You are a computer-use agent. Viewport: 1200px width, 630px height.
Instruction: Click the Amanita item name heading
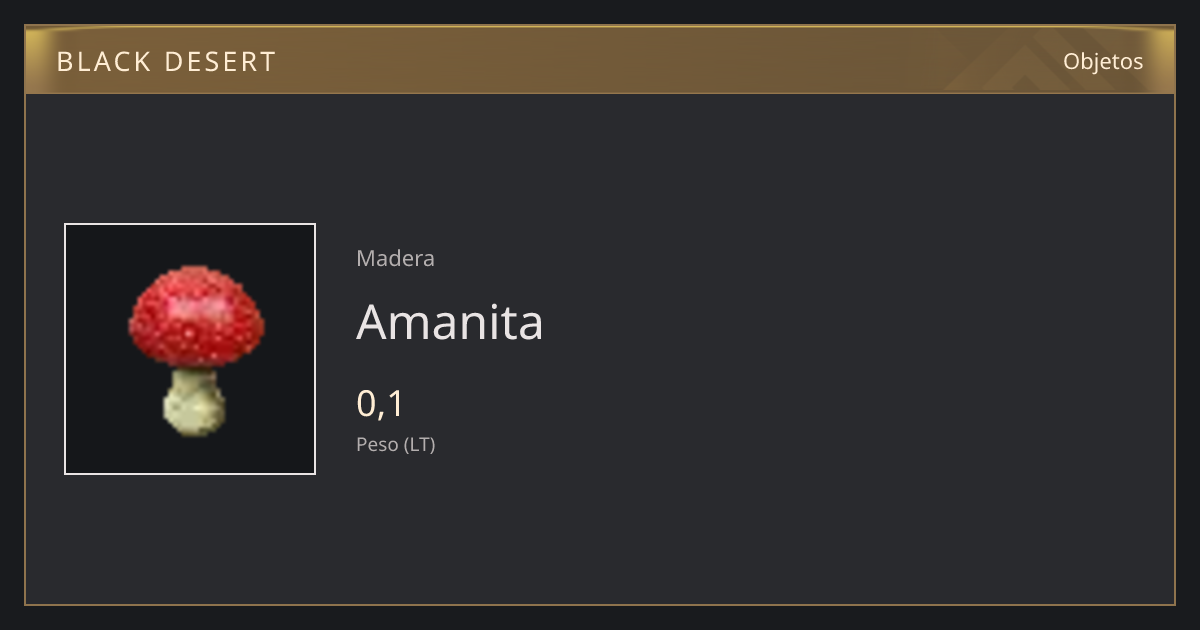(x=450, y=322)
